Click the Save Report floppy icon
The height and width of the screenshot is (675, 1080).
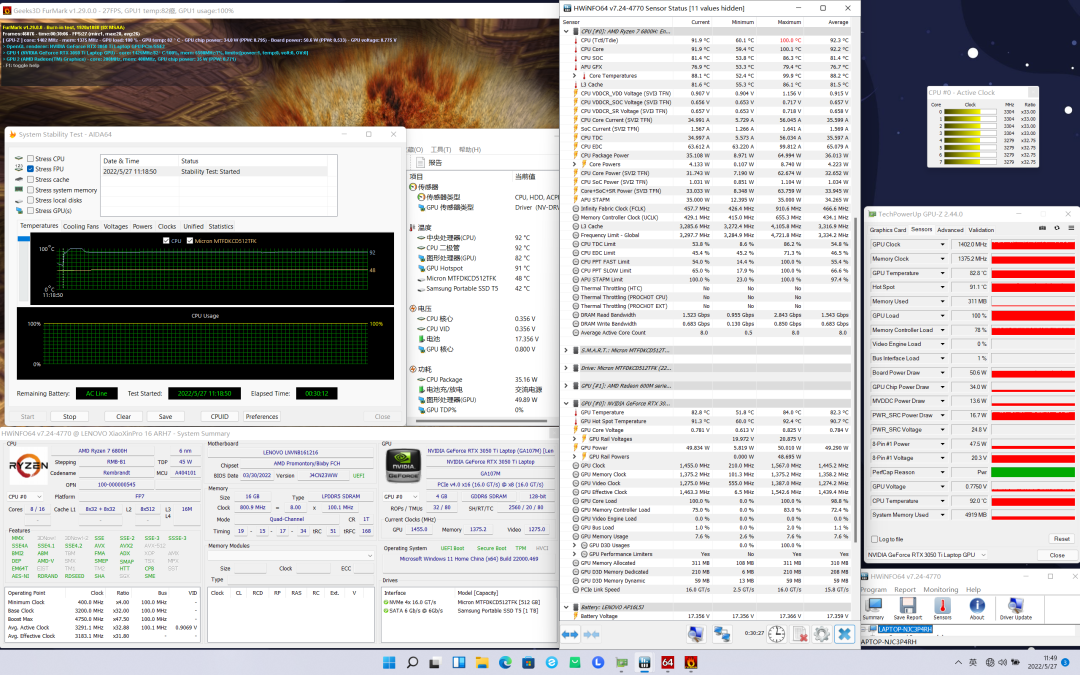908,603
